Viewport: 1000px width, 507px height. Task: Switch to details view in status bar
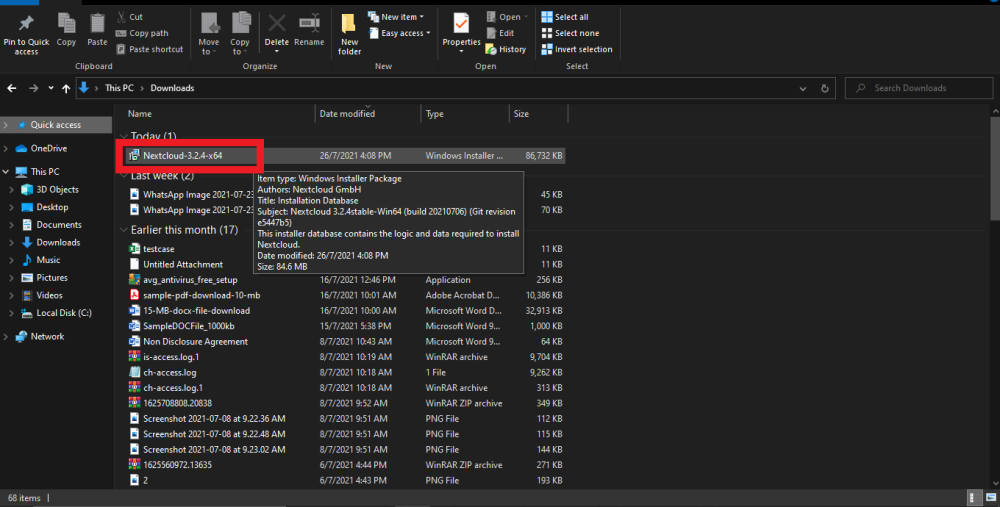click(x=973, y=497)
